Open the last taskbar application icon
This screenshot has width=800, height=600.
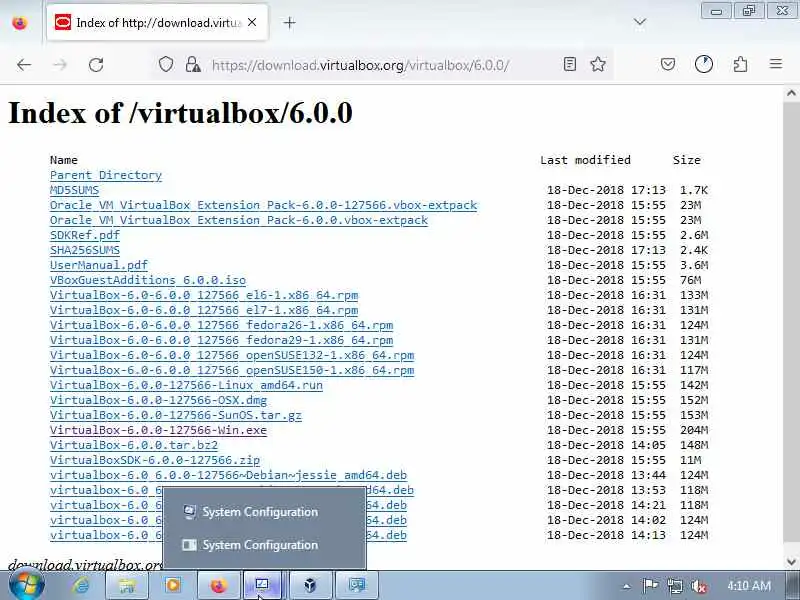(356, 586)
